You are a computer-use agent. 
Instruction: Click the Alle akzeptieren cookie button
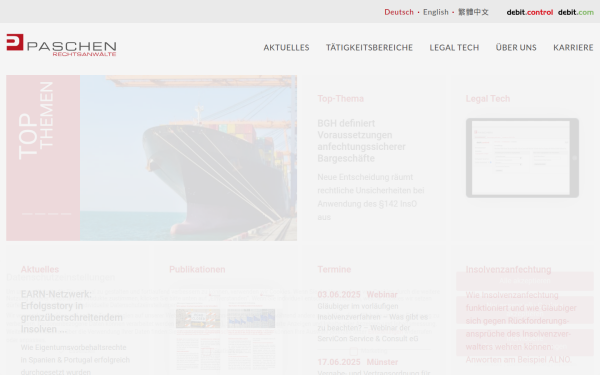525,281
